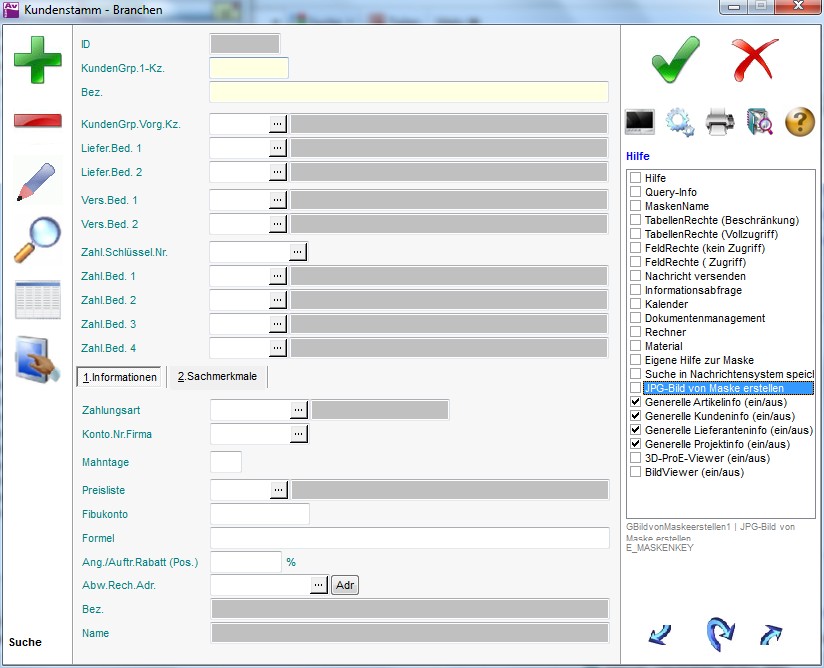This screenshot has width=824, height=668.
Task: Open the table list view icon
Action: click(x=37, y=300)
